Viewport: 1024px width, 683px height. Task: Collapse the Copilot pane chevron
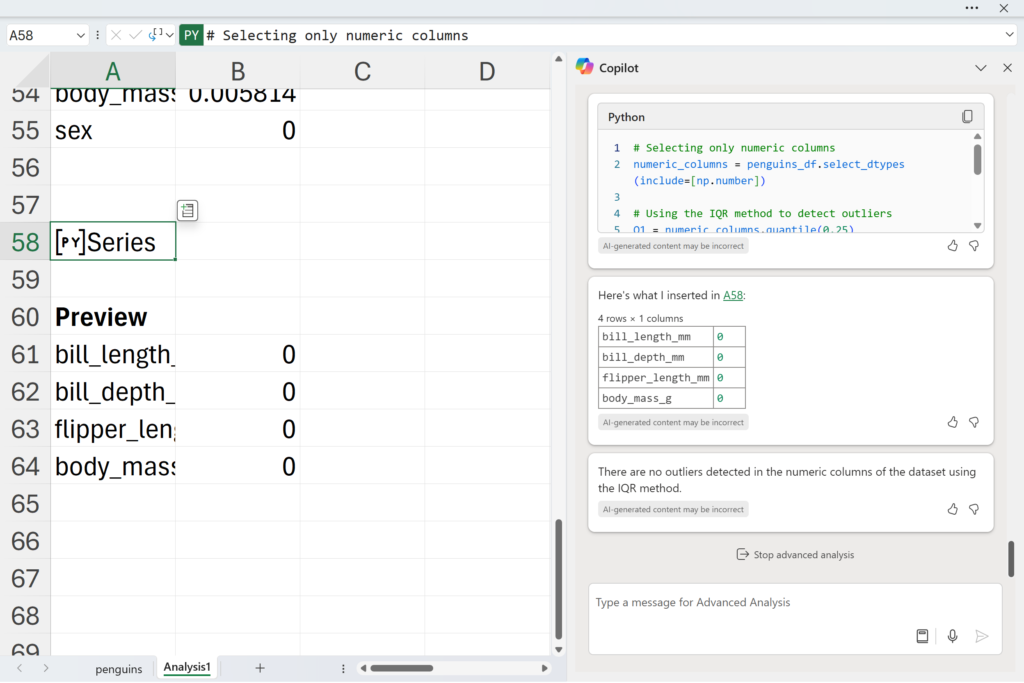point(981,68)
